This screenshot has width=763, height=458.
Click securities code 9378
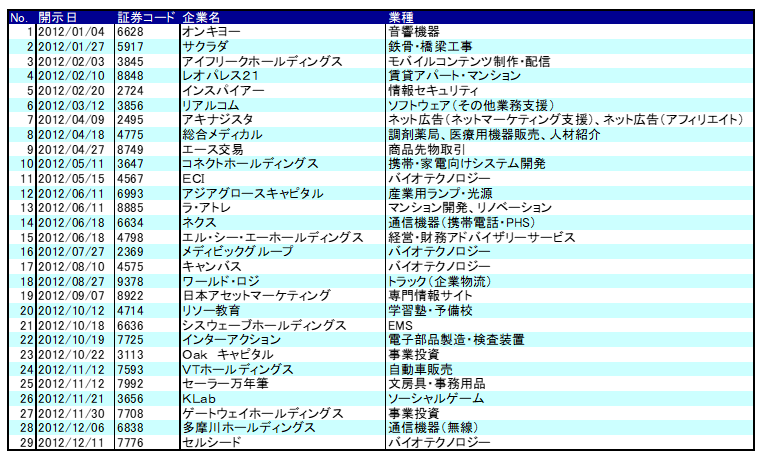(130, 281)
